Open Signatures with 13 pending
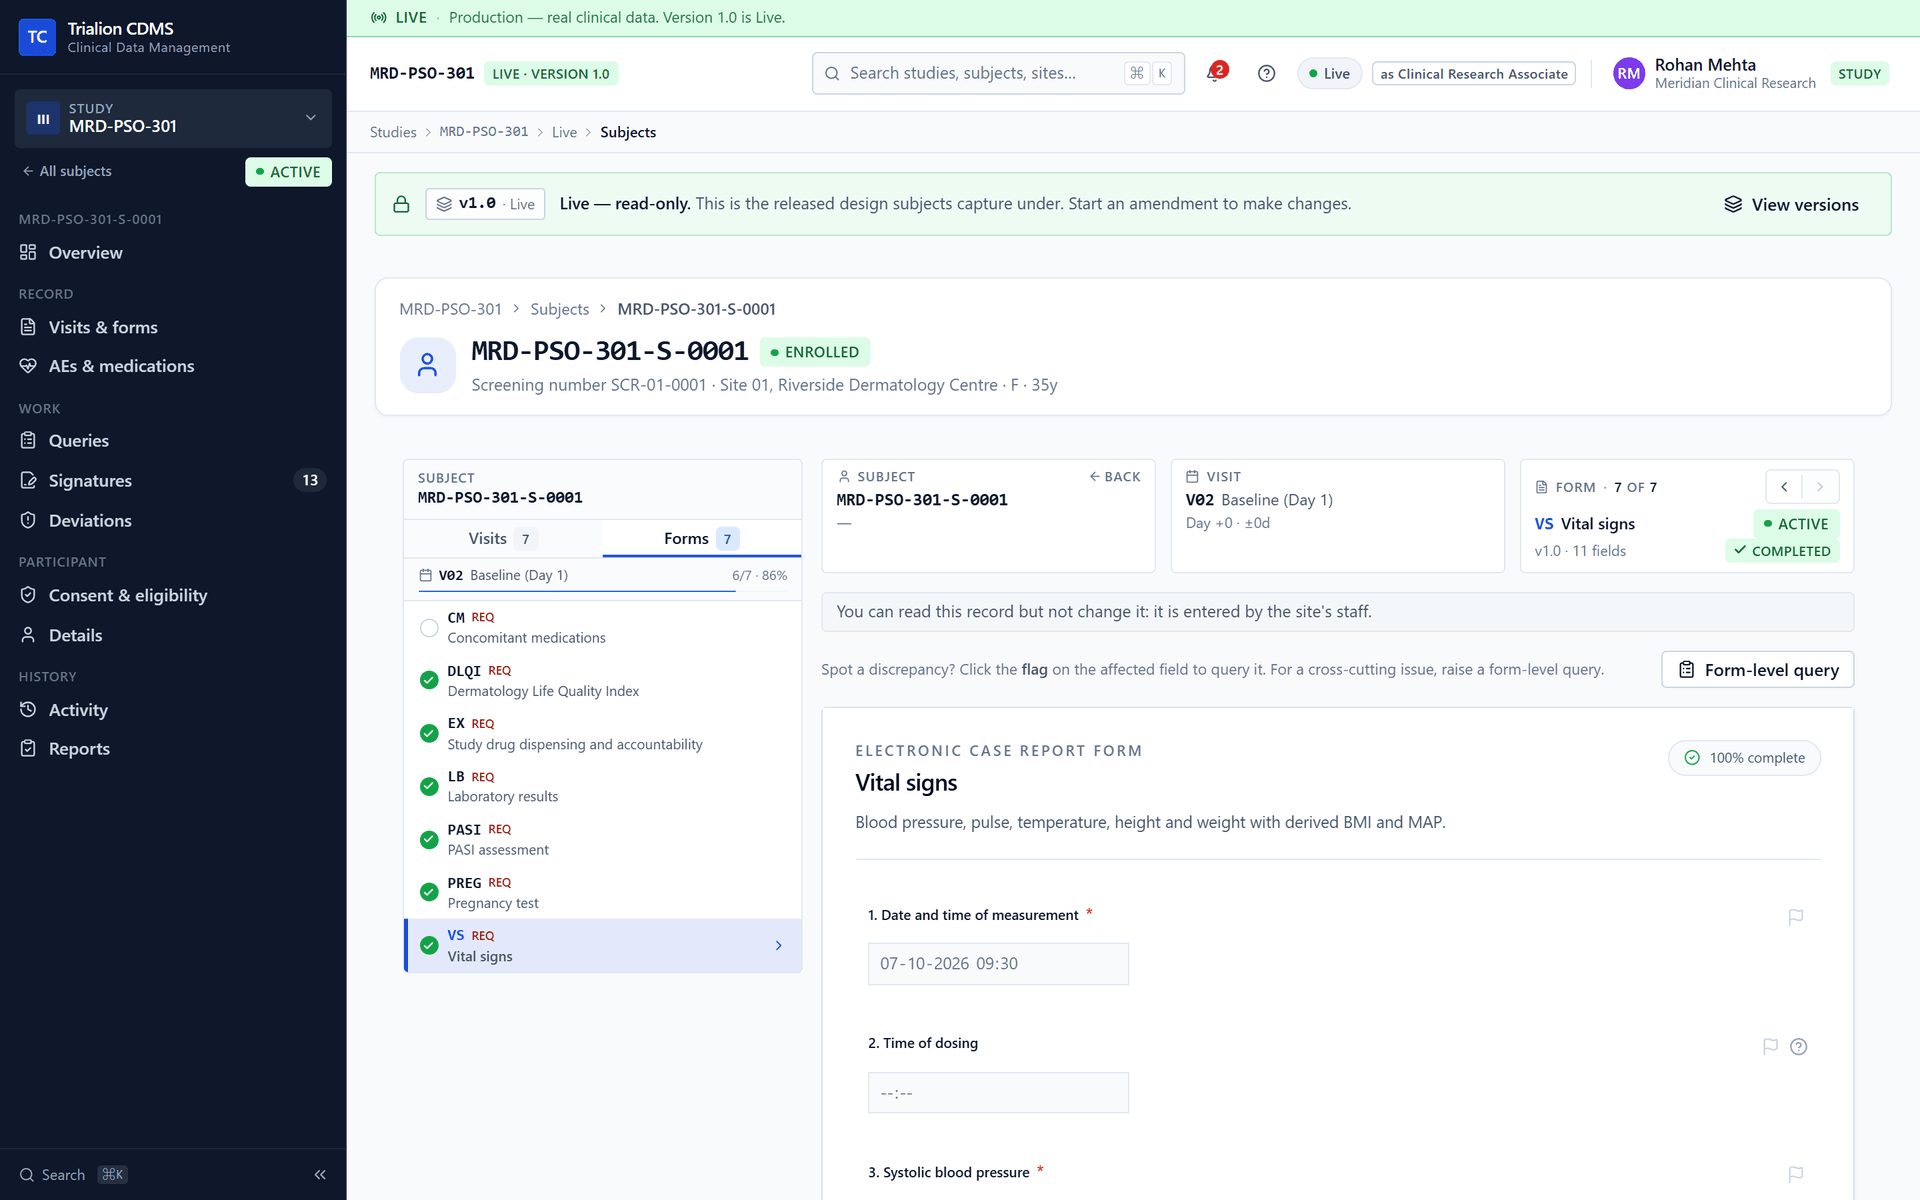Image resolution: width=1920 pixels, height=1200 pixels. [x=173, y=481]
